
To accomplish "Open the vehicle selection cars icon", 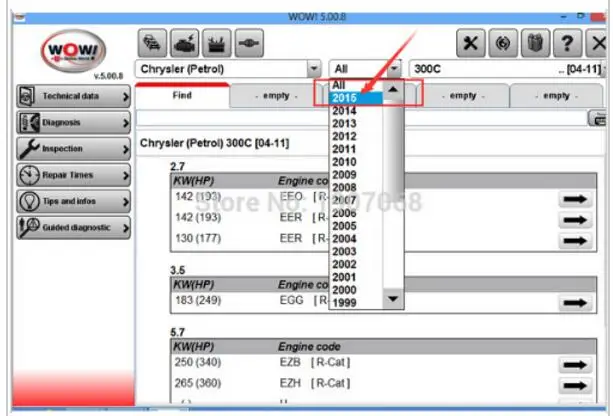I will 152,43.
